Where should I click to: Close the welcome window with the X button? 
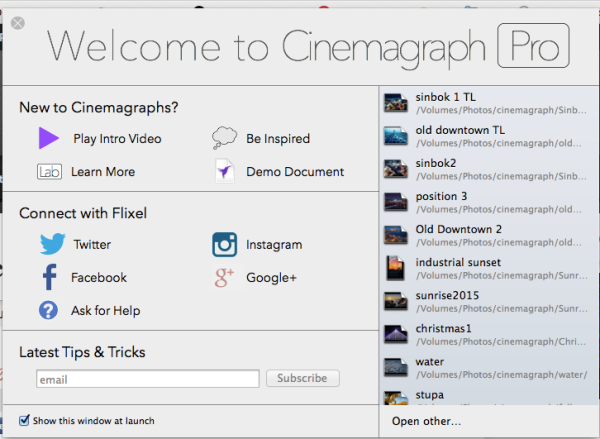tap(18, 23)
